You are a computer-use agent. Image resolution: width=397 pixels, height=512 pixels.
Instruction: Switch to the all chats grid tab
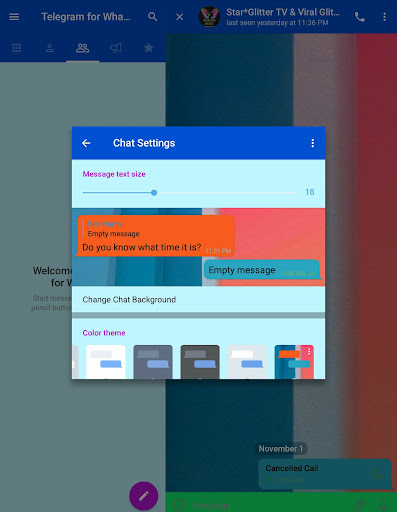tap(16, 48)
